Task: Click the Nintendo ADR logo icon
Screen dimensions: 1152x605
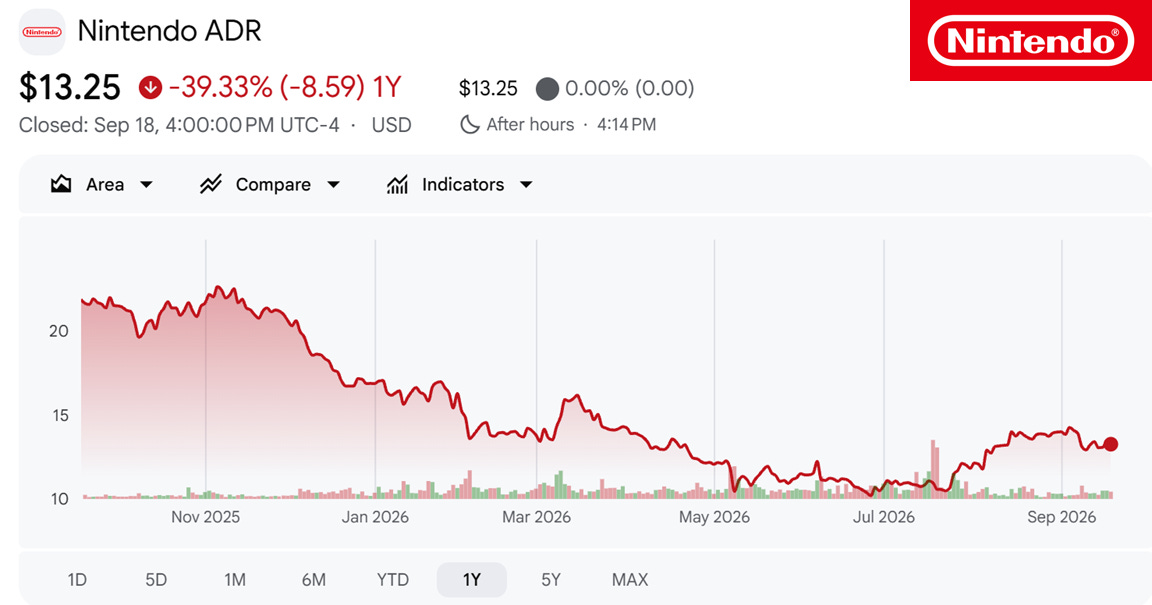Action: coord(42,32)
